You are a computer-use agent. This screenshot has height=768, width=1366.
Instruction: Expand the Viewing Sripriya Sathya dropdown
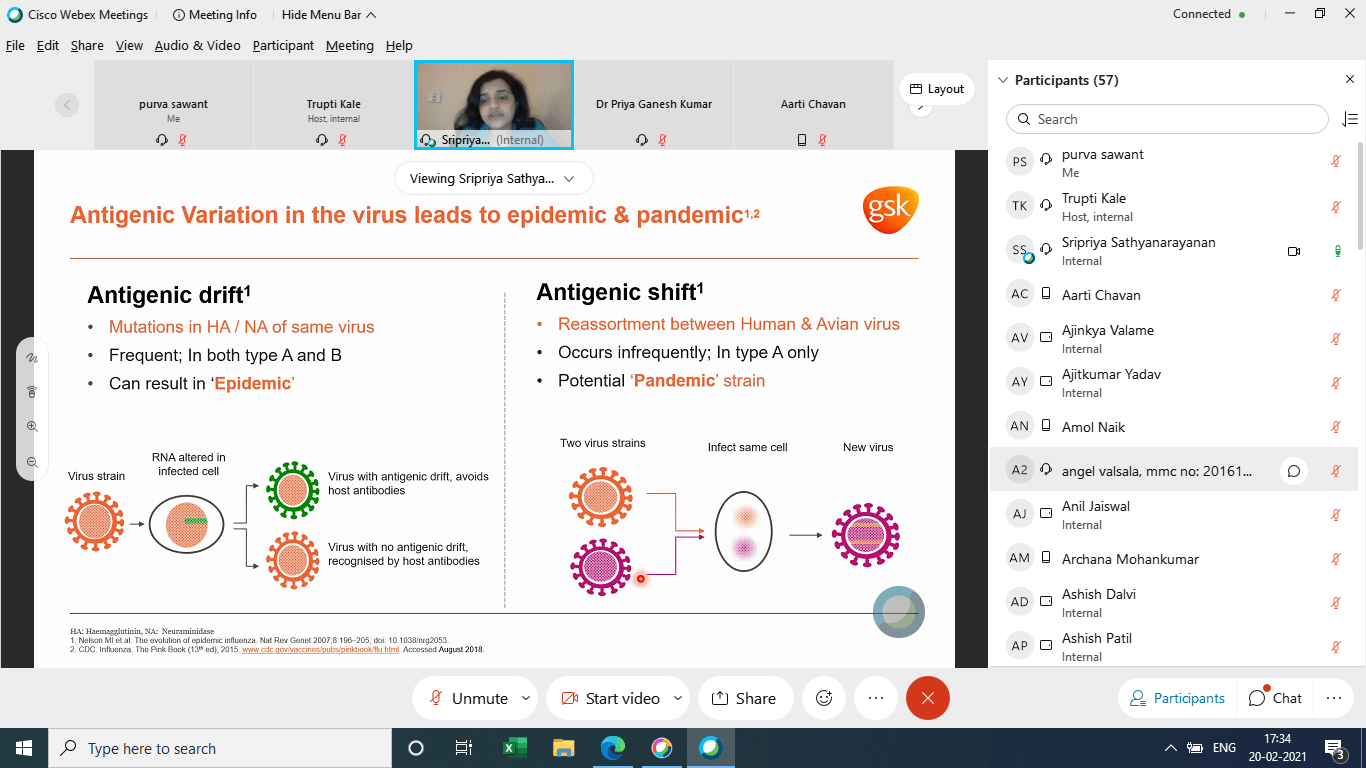(x=494, y=179)
